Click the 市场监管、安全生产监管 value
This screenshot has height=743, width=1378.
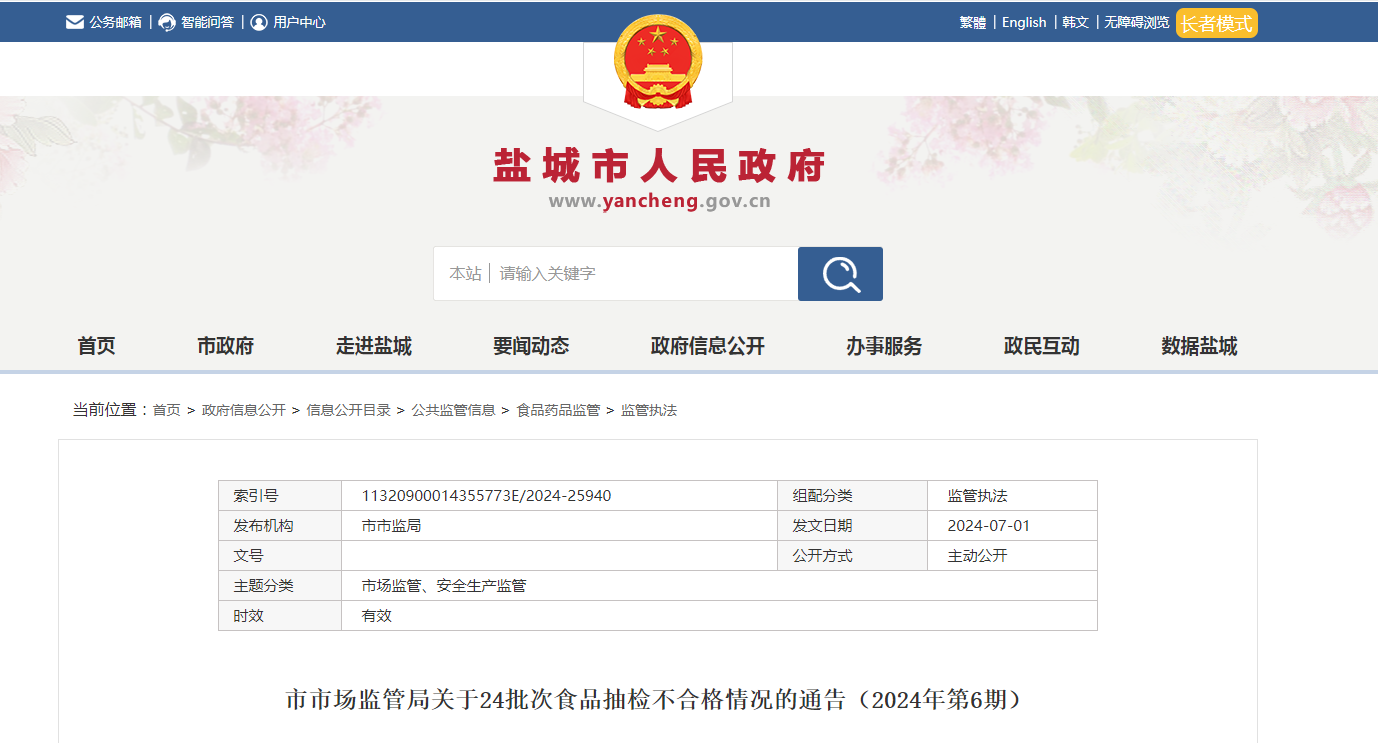(x=444, y=586)
